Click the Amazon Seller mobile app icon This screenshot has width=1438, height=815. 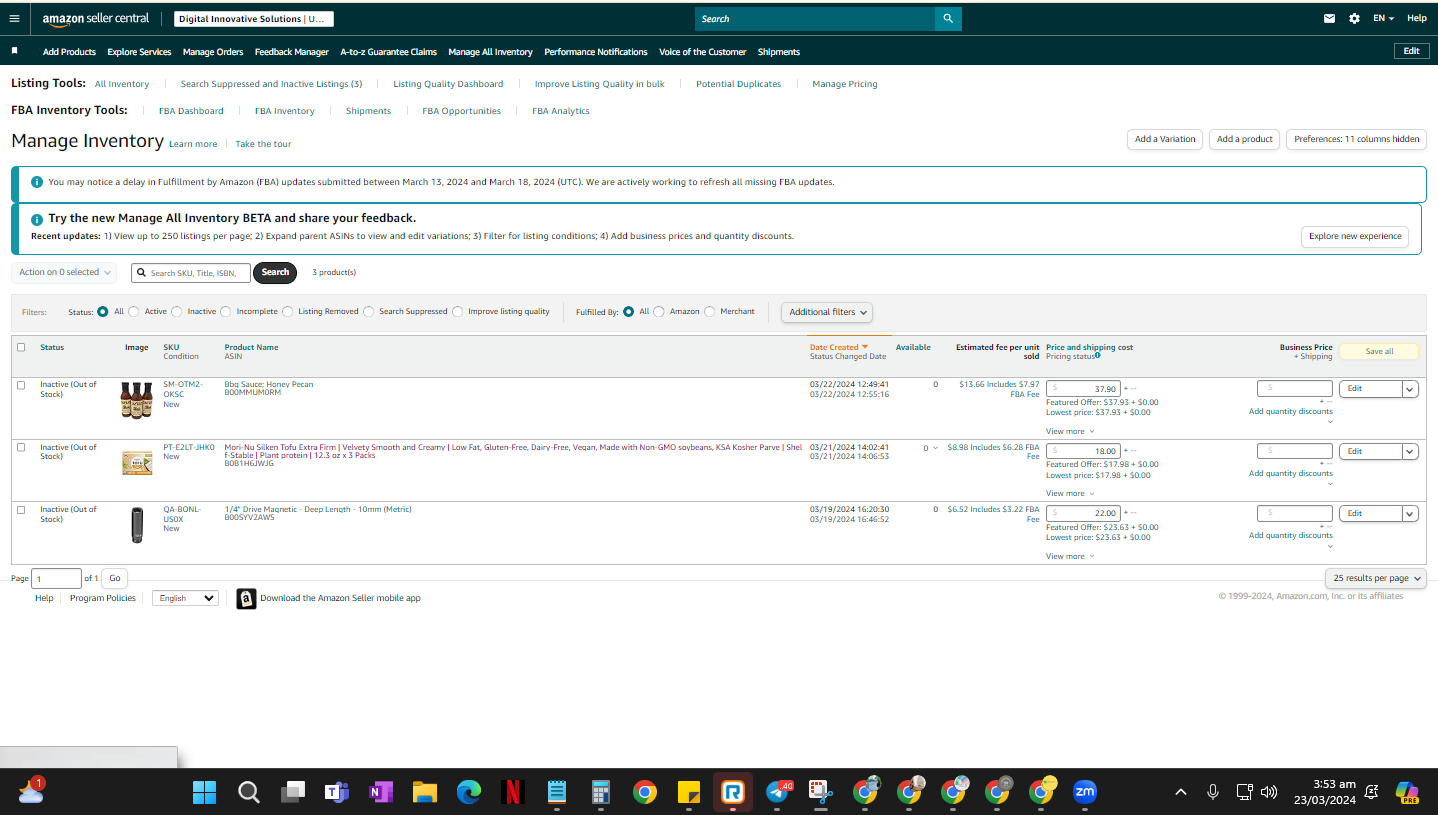[x=246, y=598]
